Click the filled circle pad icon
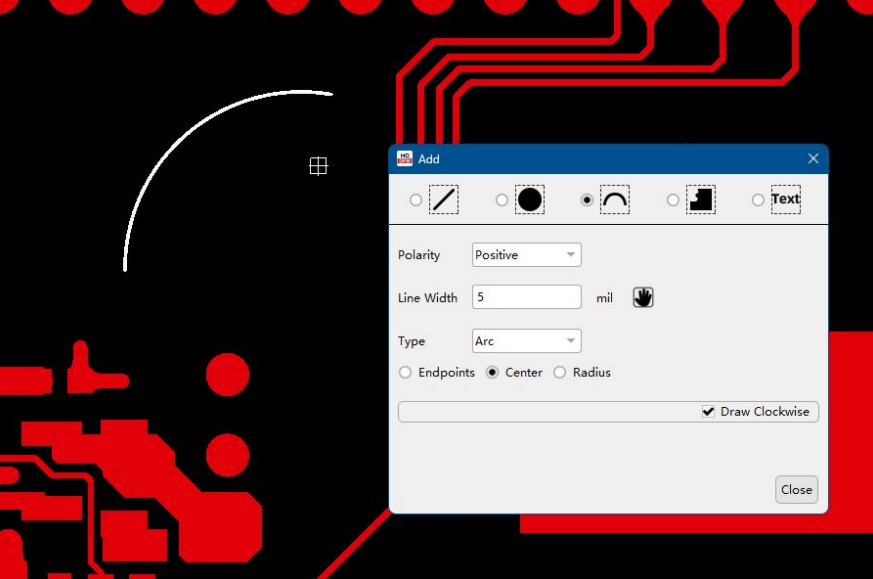 [529, 200]
